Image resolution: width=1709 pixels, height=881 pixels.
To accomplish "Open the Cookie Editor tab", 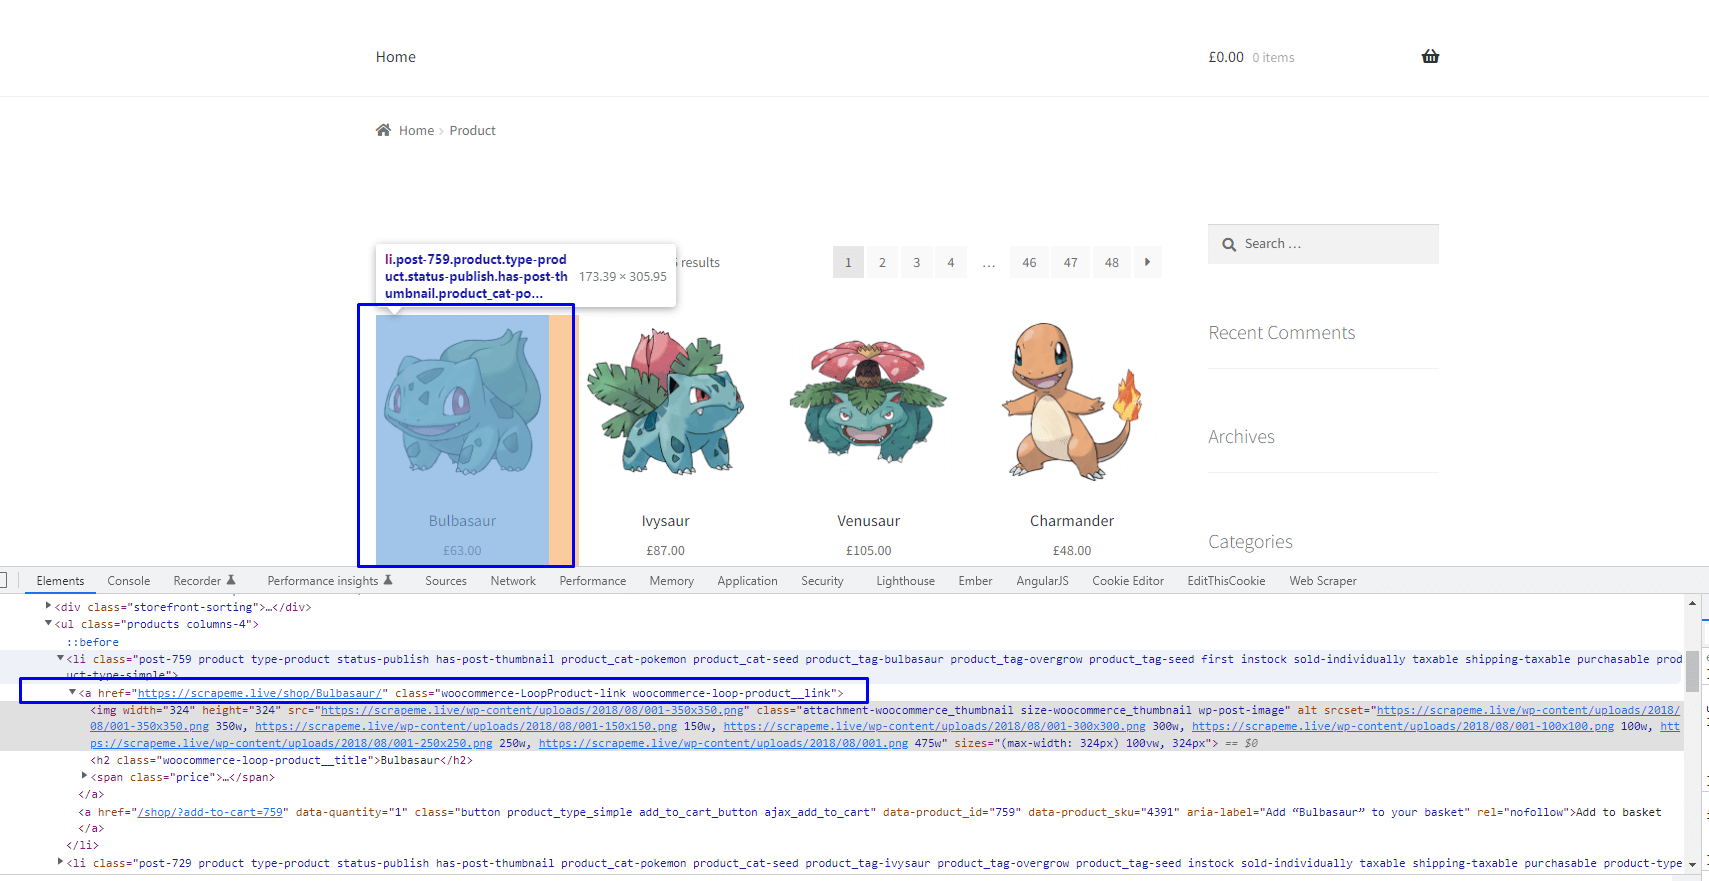I will click(x=1128, y=581).
